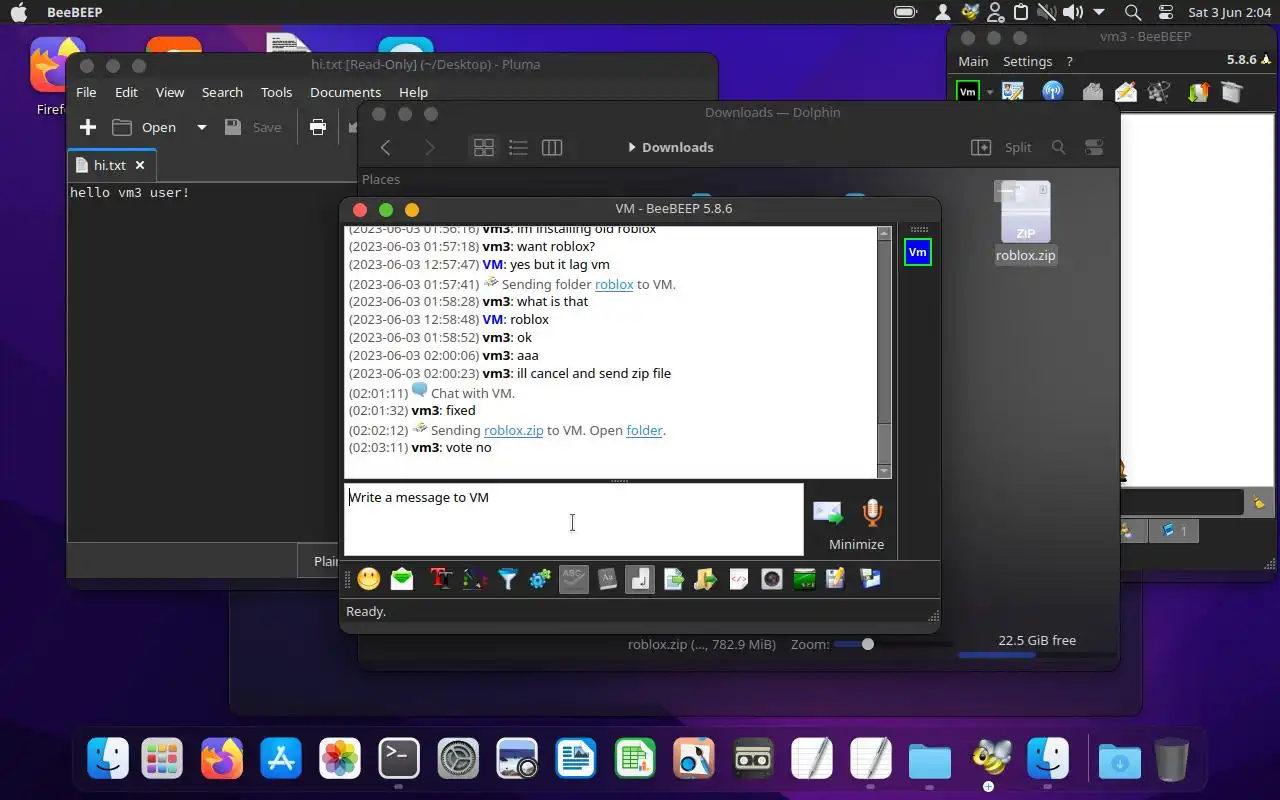1280x800 pixels.
Task: Click the green board icon in chat toolbar
Action: (804, 579)
